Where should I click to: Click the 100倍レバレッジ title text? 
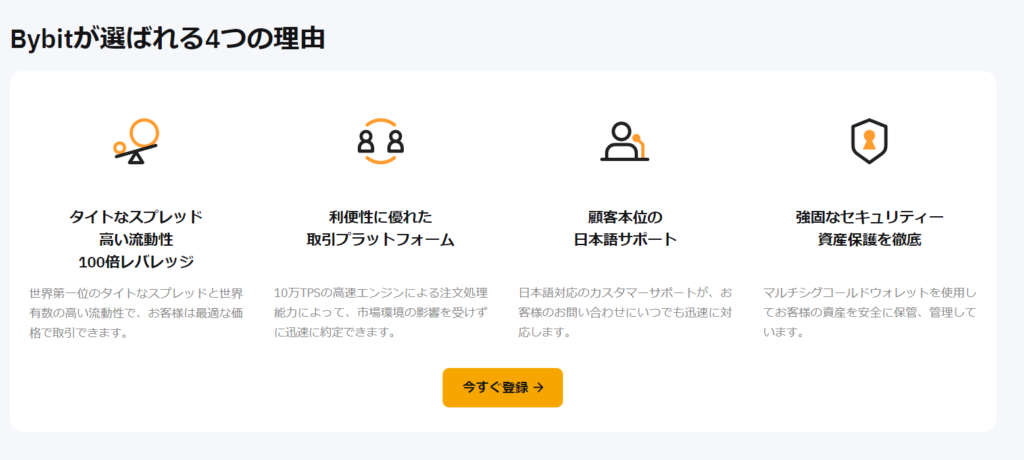[136, 262]
